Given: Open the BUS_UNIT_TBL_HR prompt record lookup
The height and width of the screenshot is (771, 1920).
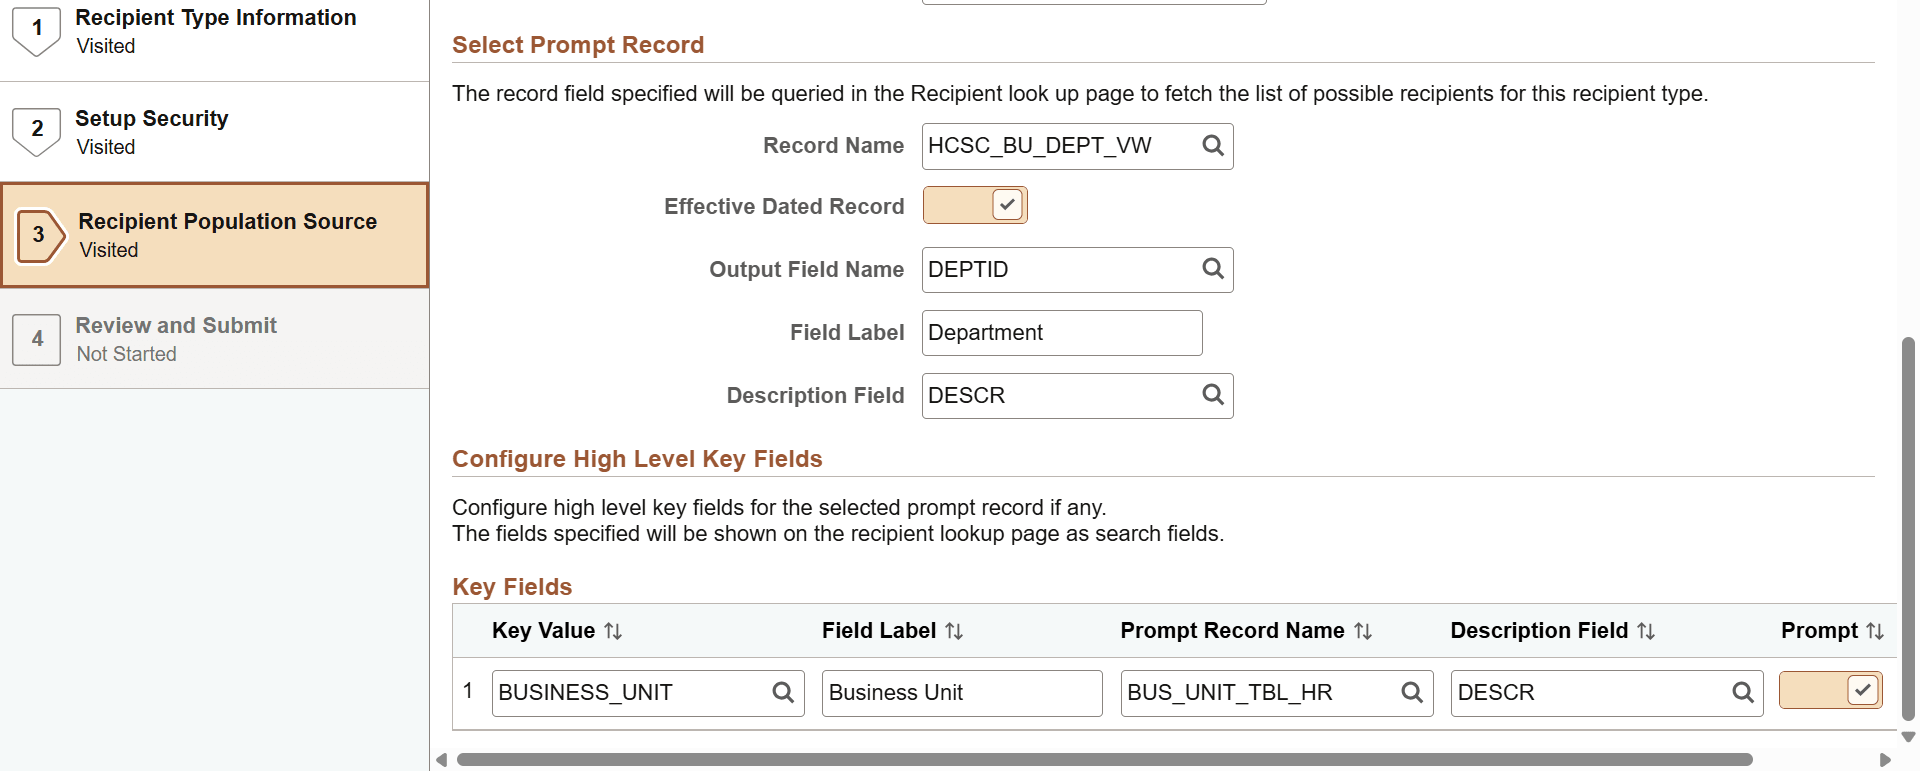Looking at the screenshot, I should point(1413,692).
